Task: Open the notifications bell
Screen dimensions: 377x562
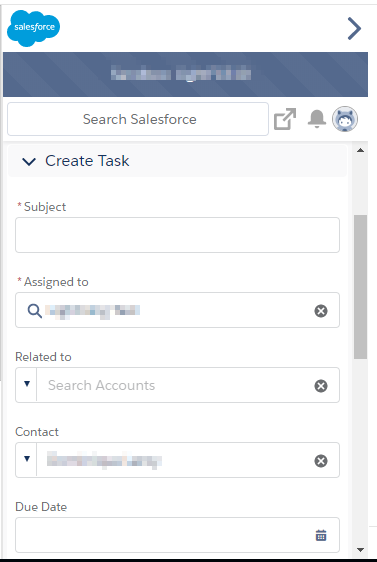Action: (317, 119)
